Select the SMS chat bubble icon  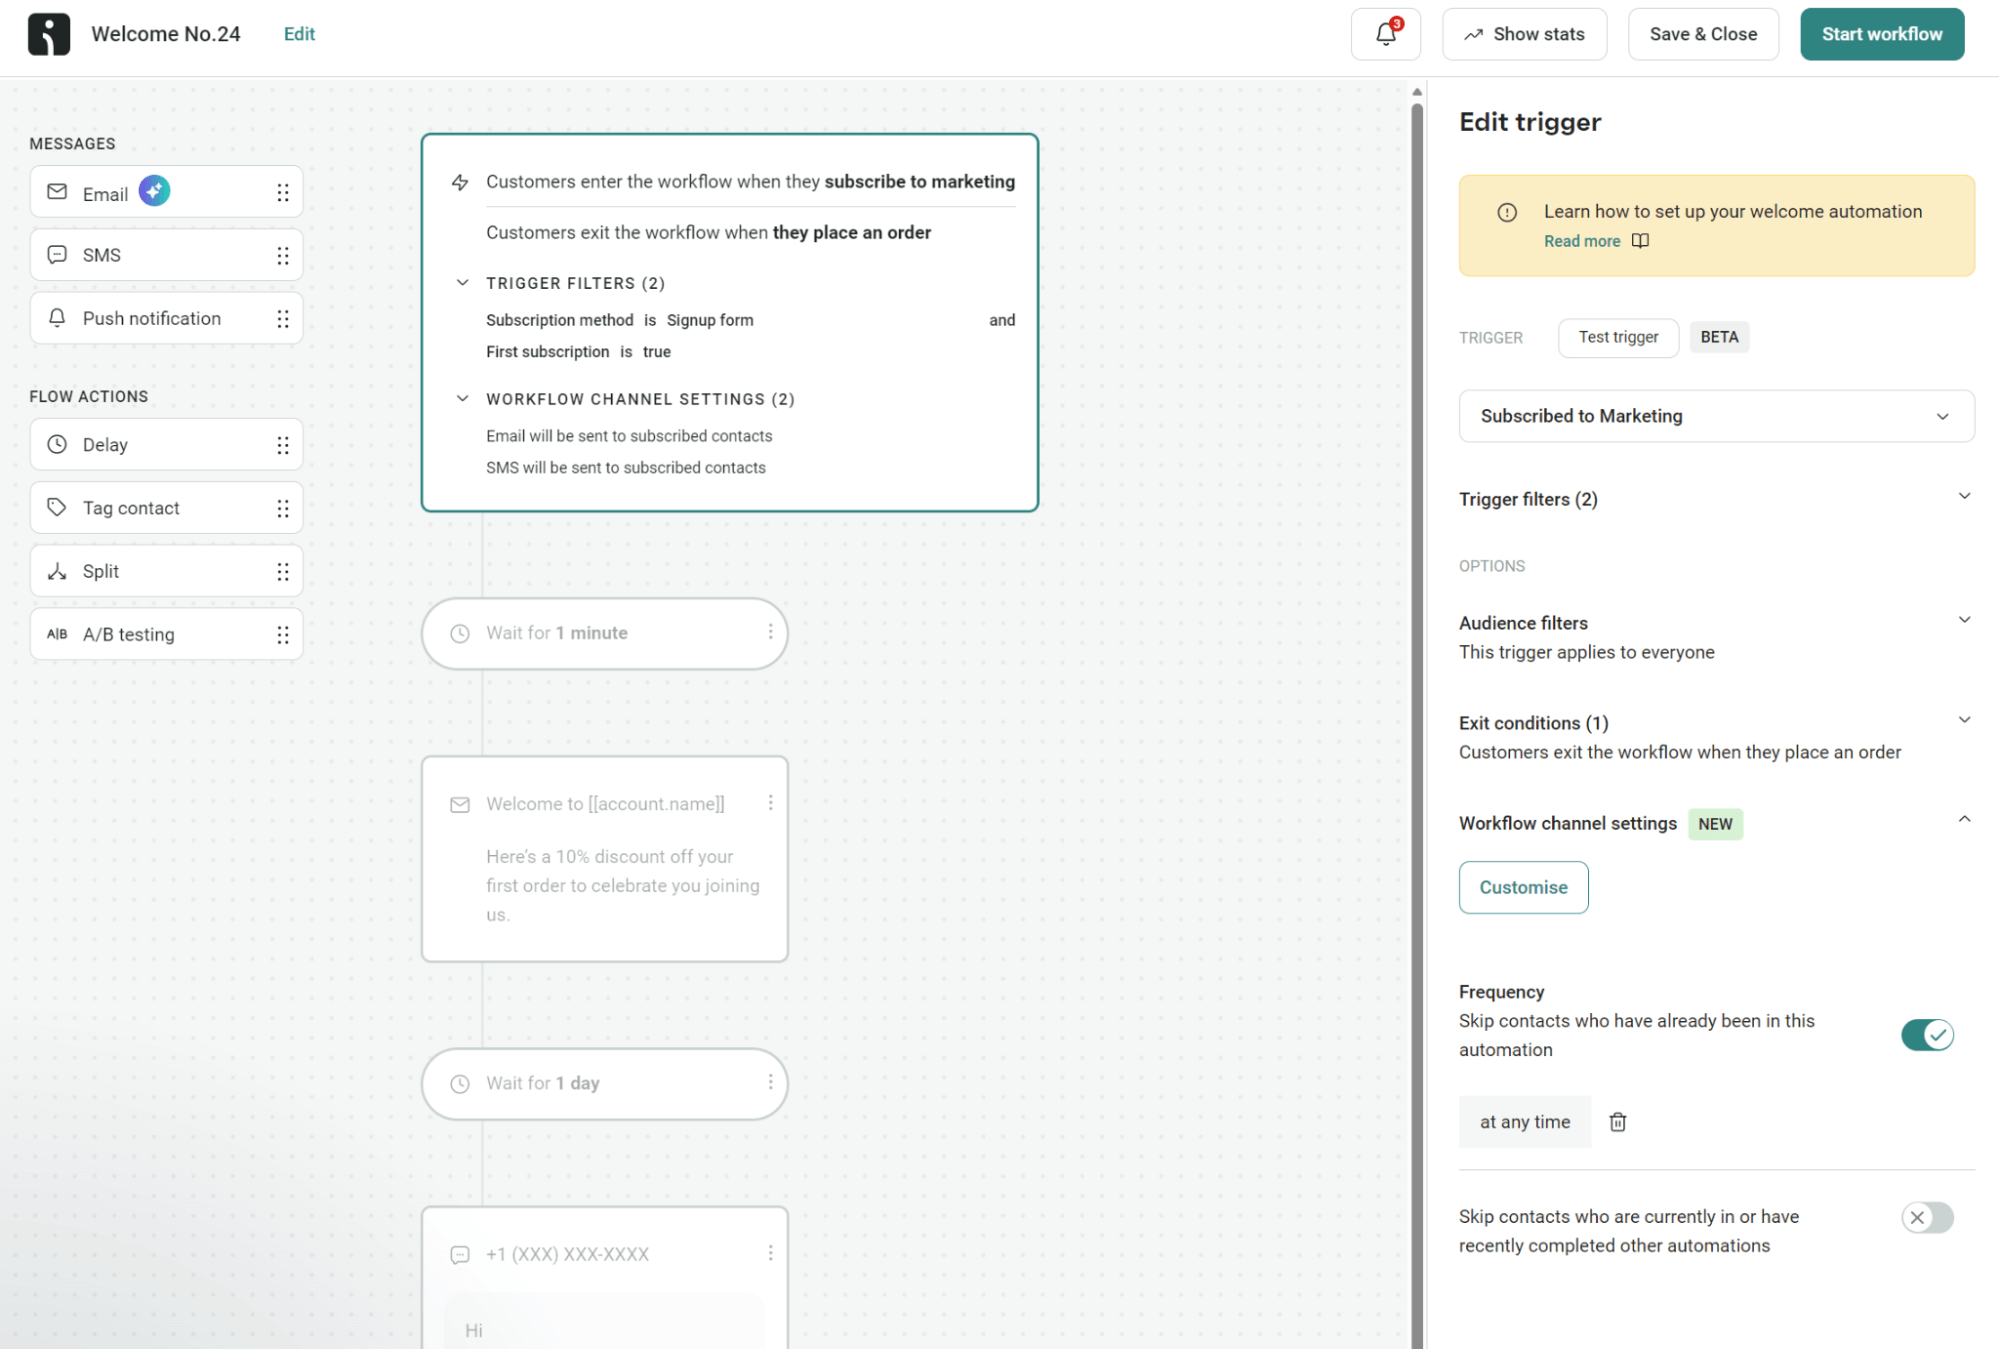click(x=57, y=254)
